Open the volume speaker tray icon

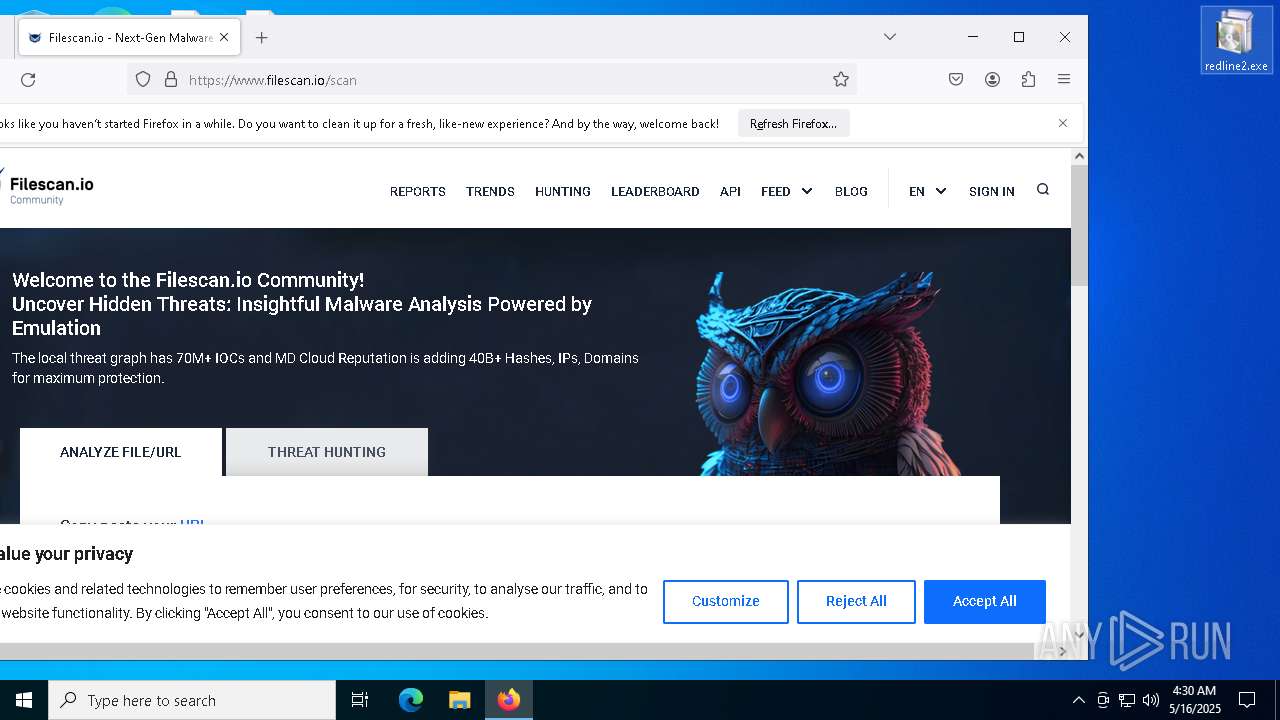(1151, 700)
